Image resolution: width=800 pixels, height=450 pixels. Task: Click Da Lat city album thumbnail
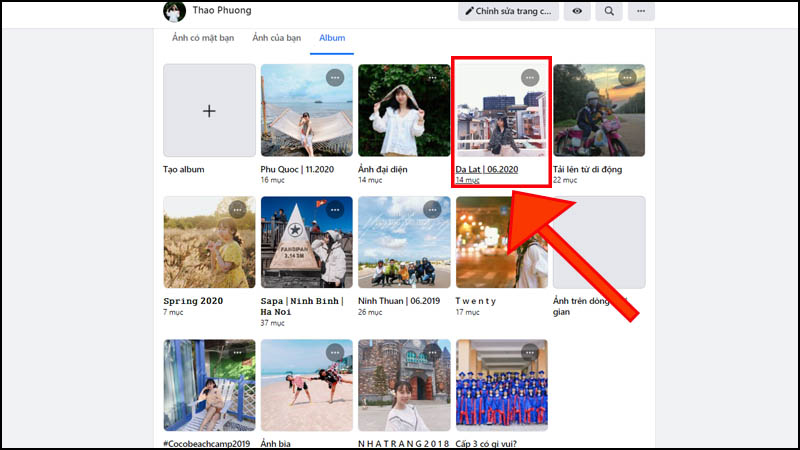tap(502, 111)
